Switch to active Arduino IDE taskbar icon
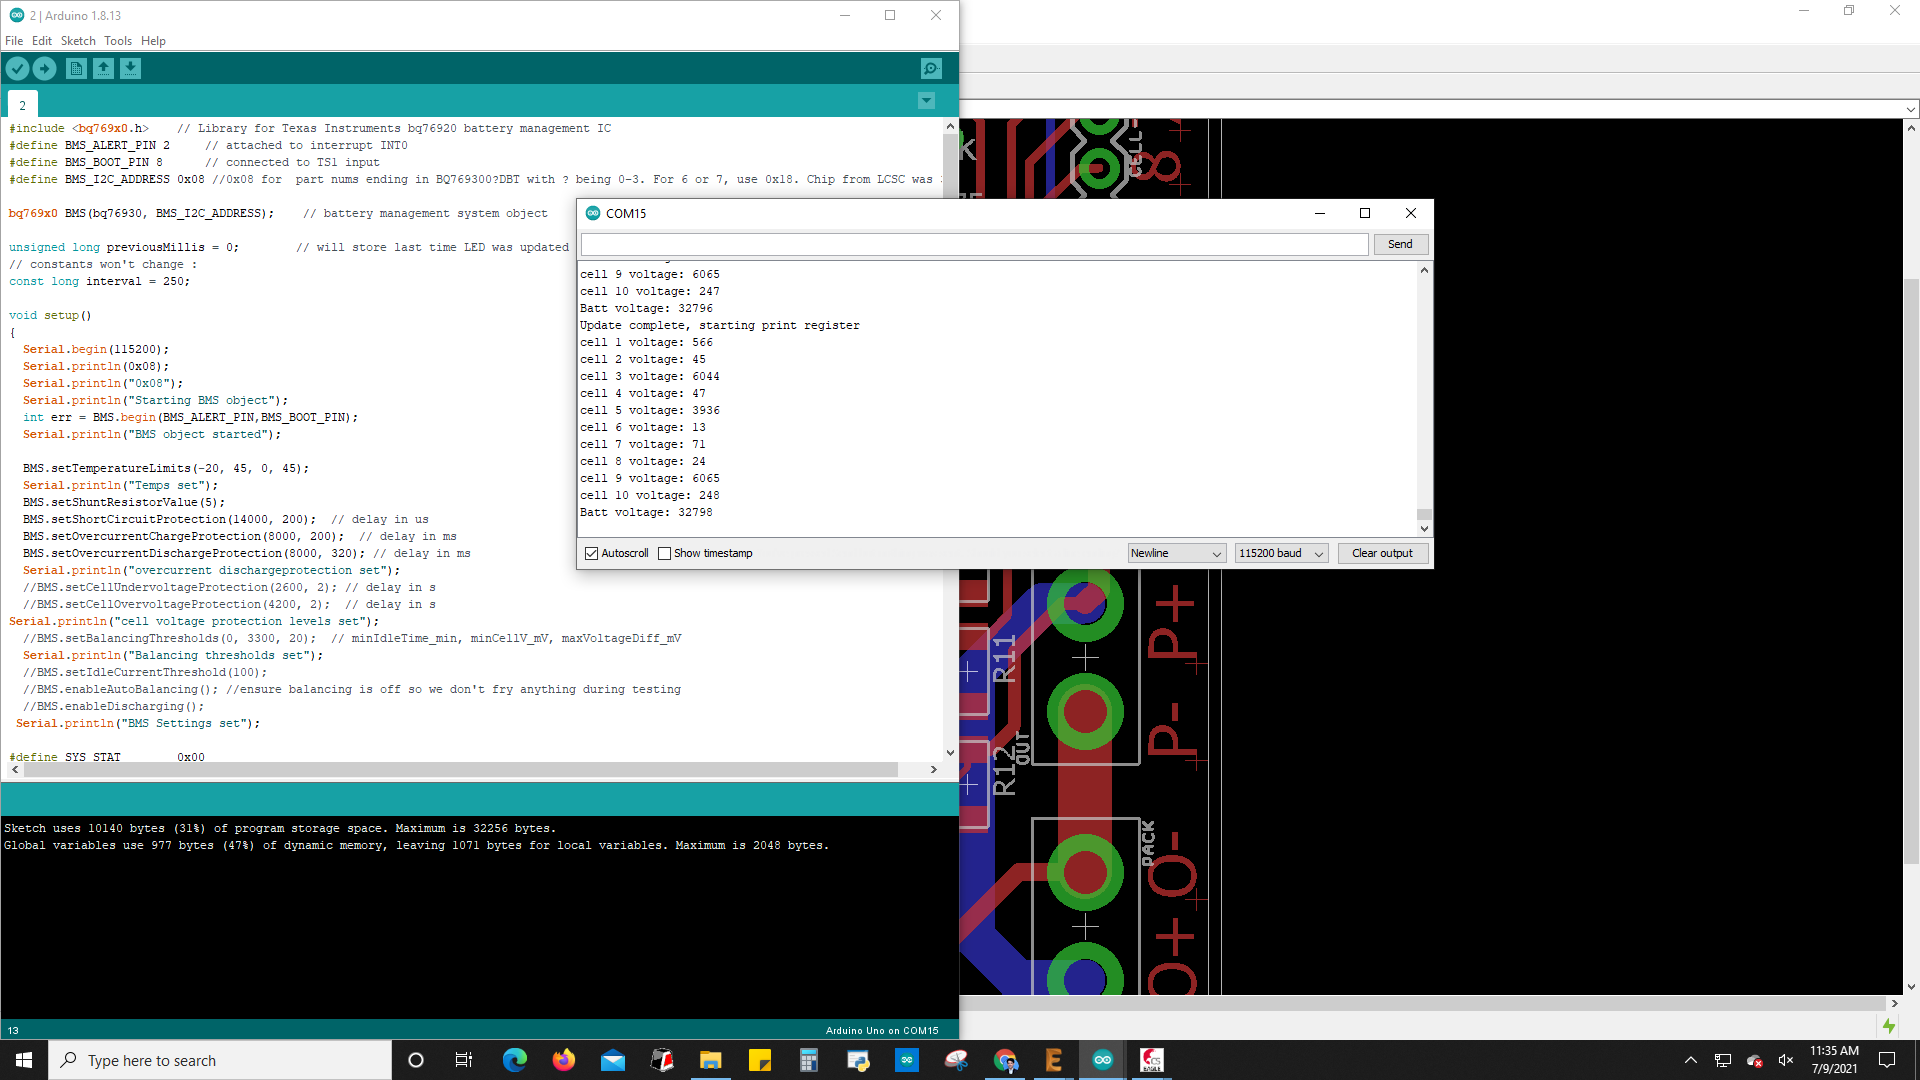 tap(1102, 1060)
